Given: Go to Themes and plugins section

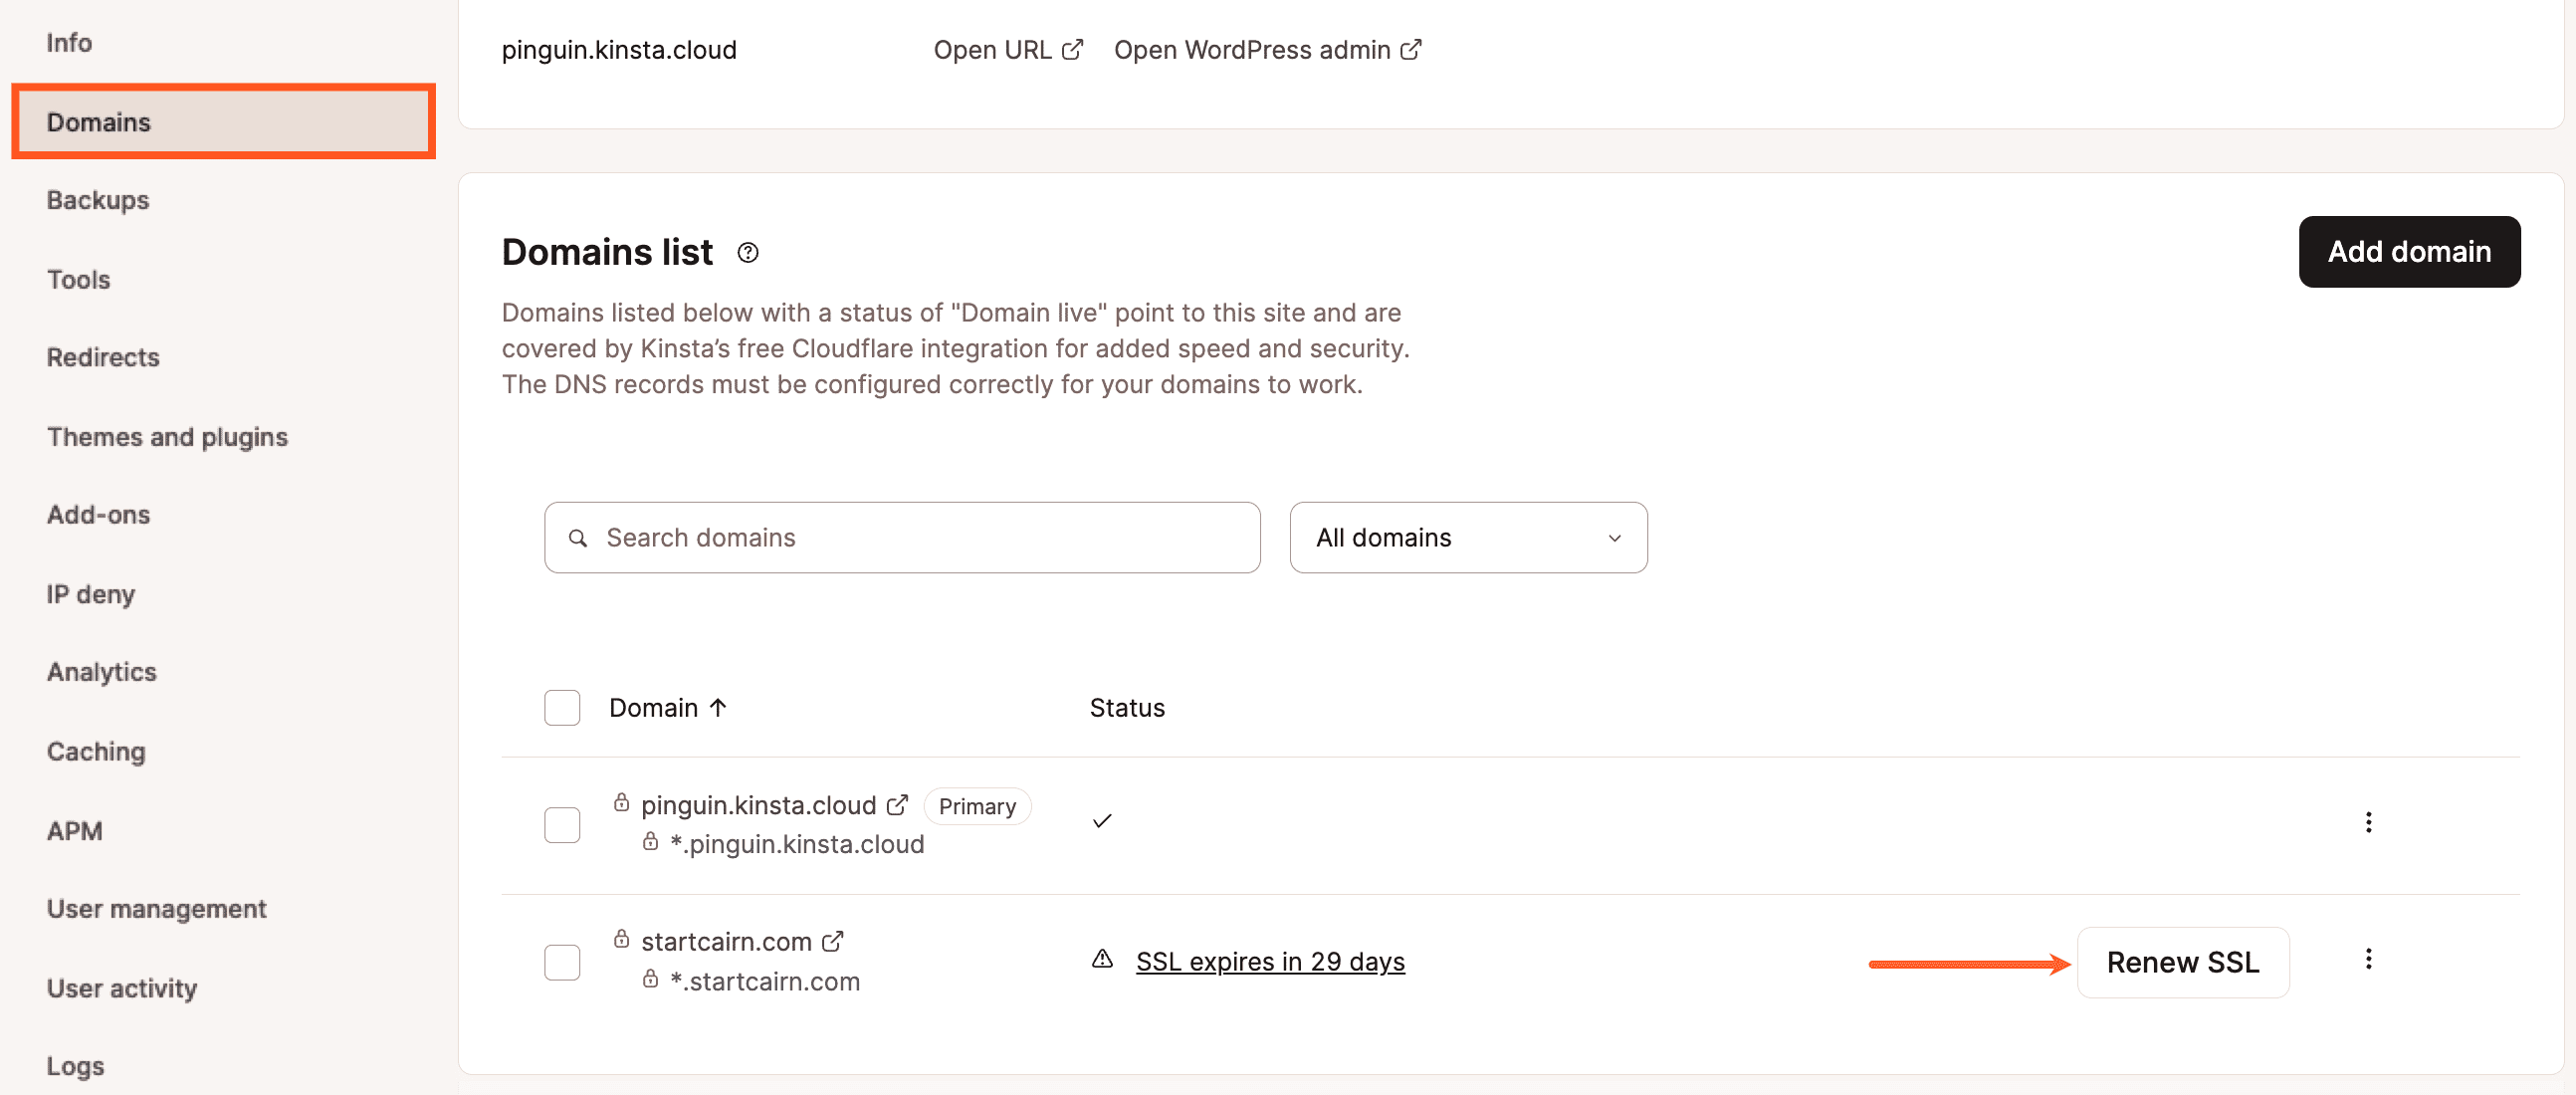Looking at the screenshot, I should tap(167, 437).
